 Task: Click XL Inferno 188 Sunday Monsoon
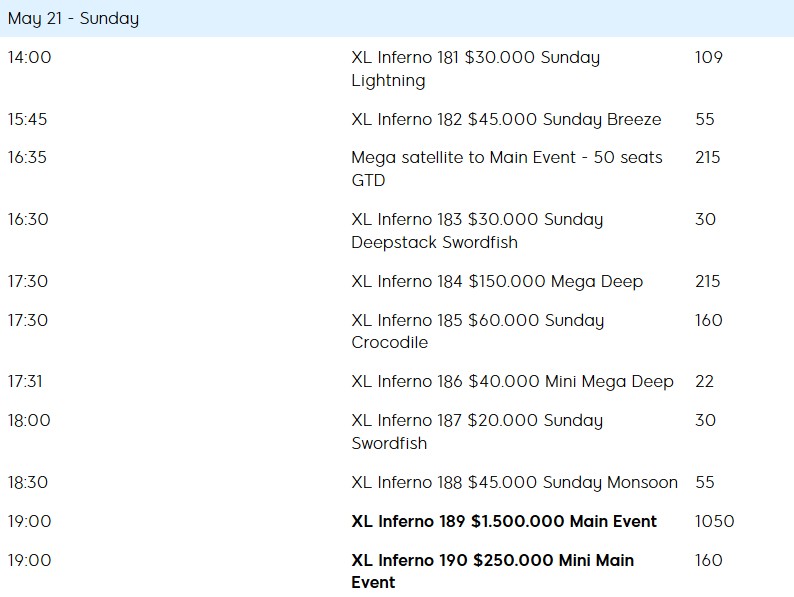click(514, 482)
